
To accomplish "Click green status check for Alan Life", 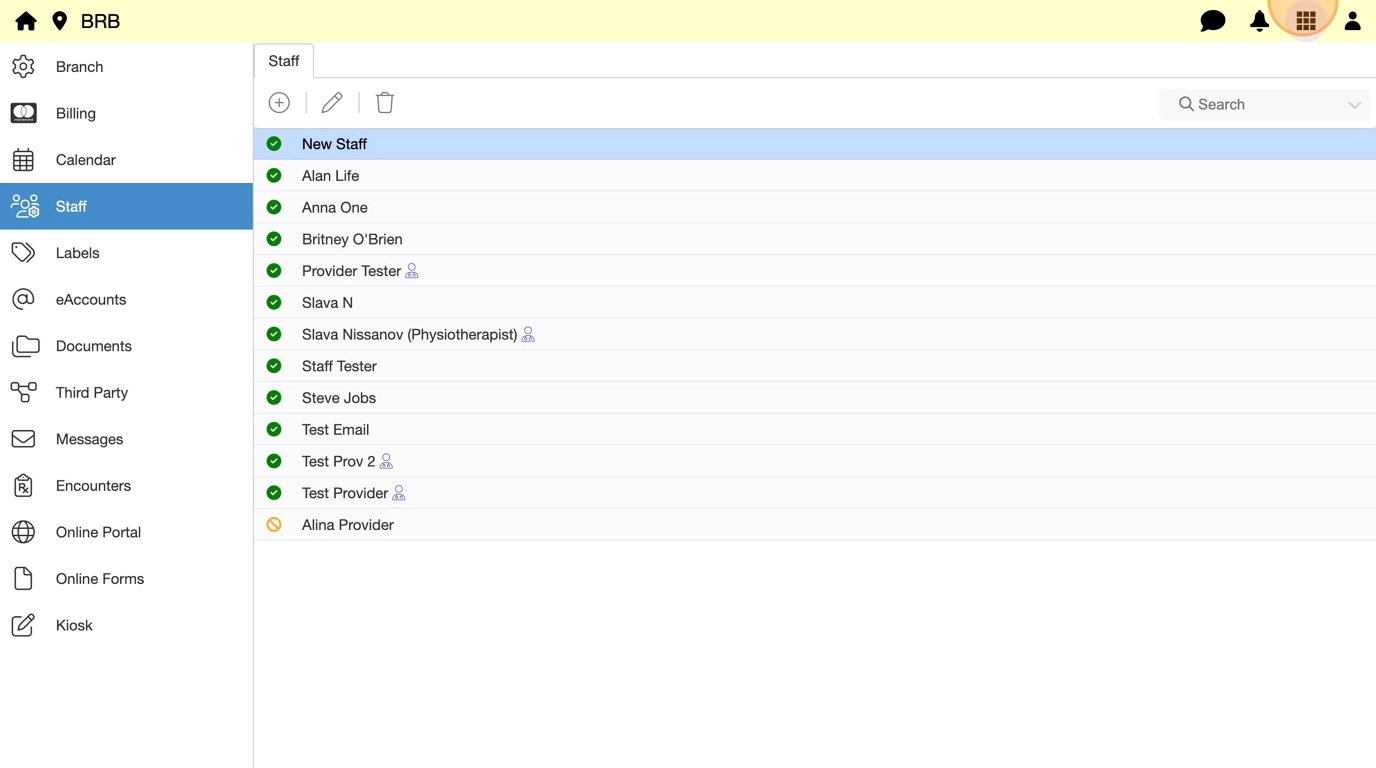I will coord(274,176).
